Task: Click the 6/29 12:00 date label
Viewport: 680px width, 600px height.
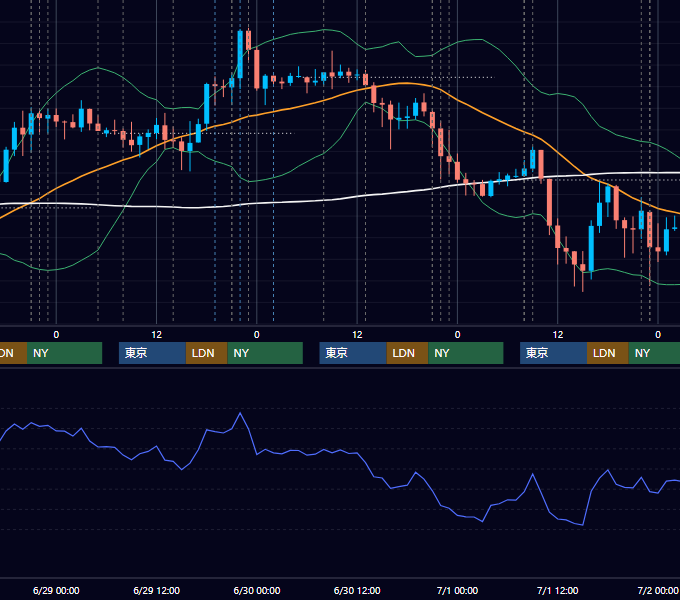Action: (156, 590)
